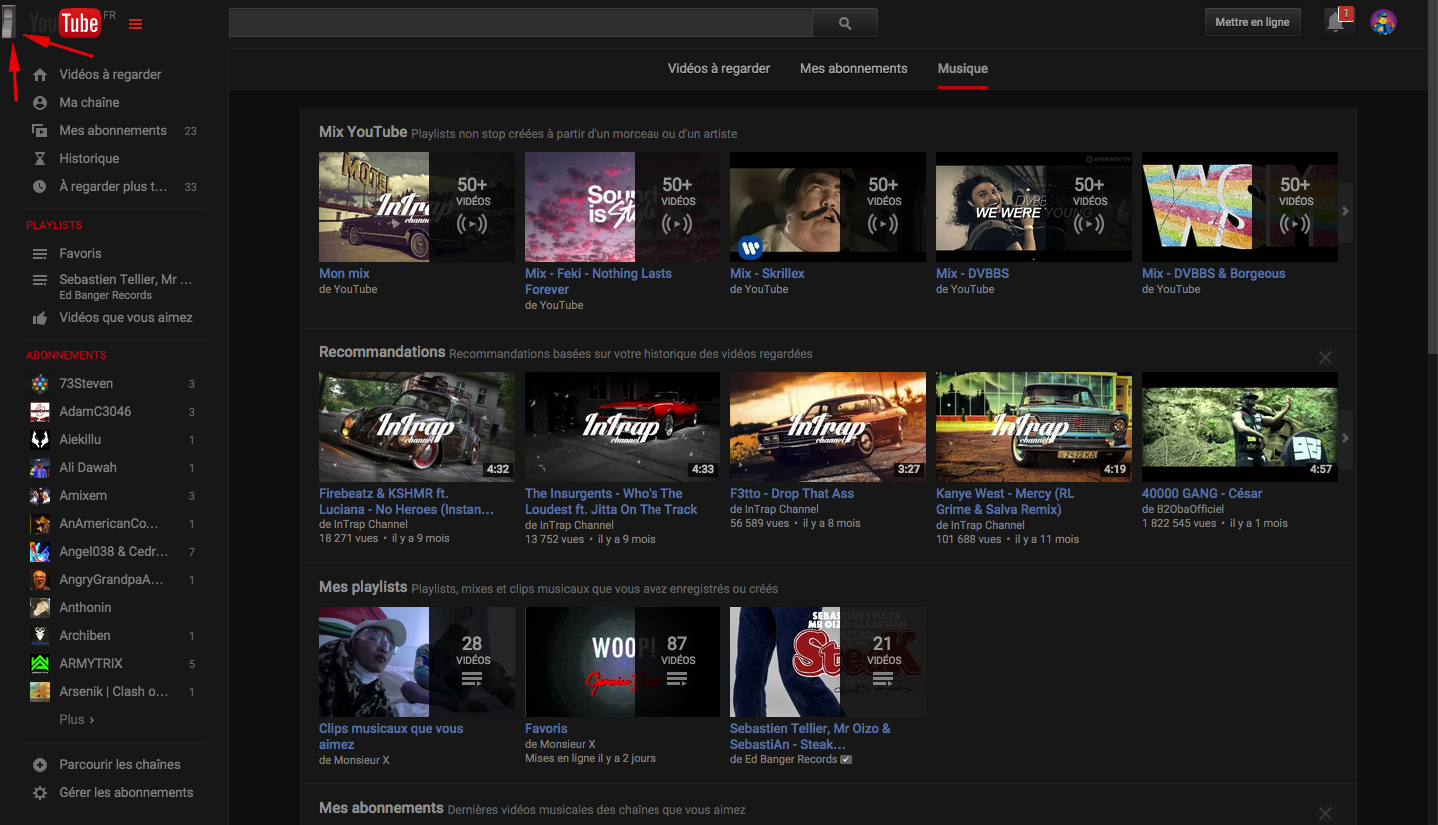Switch to the Mes abonnements tab
The image size is (1438, 825).
pyautogui.click(x=854, y=69)
